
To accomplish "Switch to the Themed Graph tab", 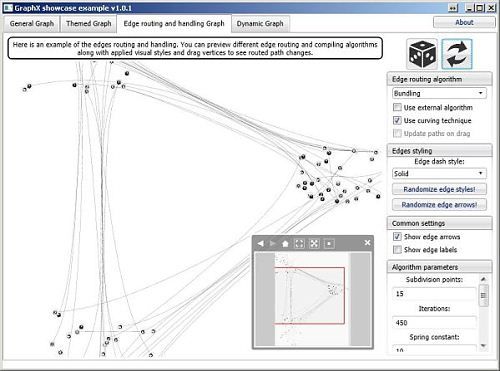I will (x=89, y=24).
